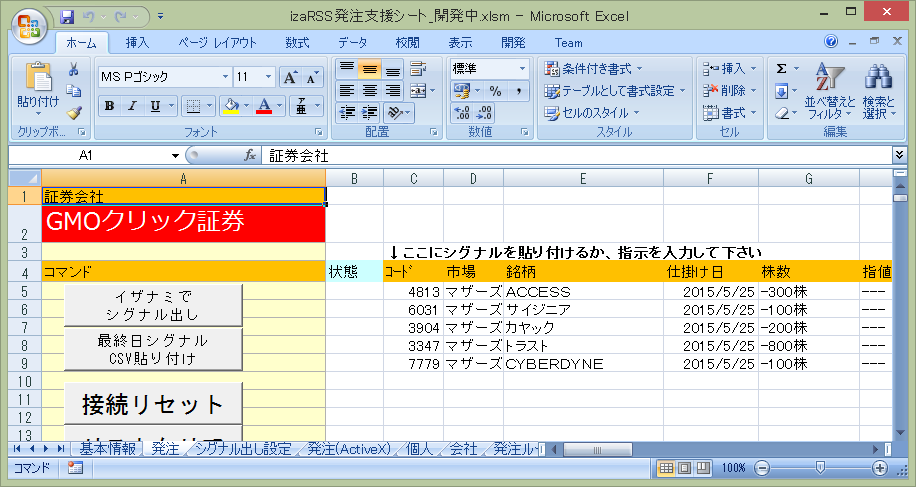
Task: Click the イザナミでシグナル出し button
Action: (153, 305)
